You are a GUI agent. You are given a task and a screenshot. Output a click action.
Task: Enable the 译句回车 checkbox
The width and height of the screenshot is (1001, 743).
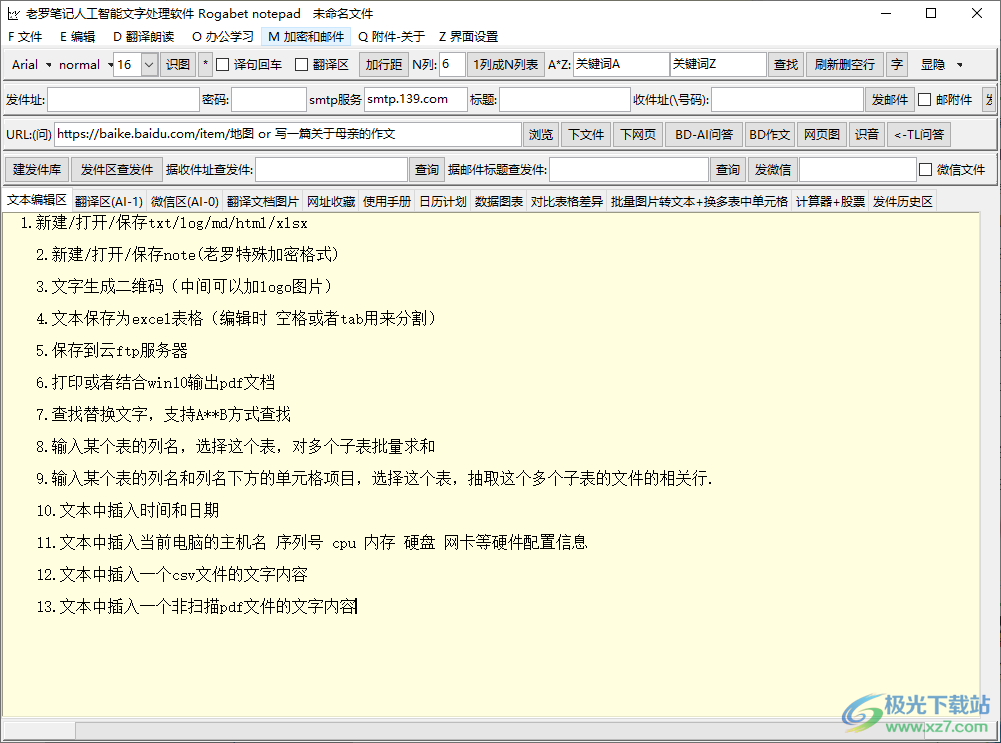pyautogui.click(x=223, y=64)
